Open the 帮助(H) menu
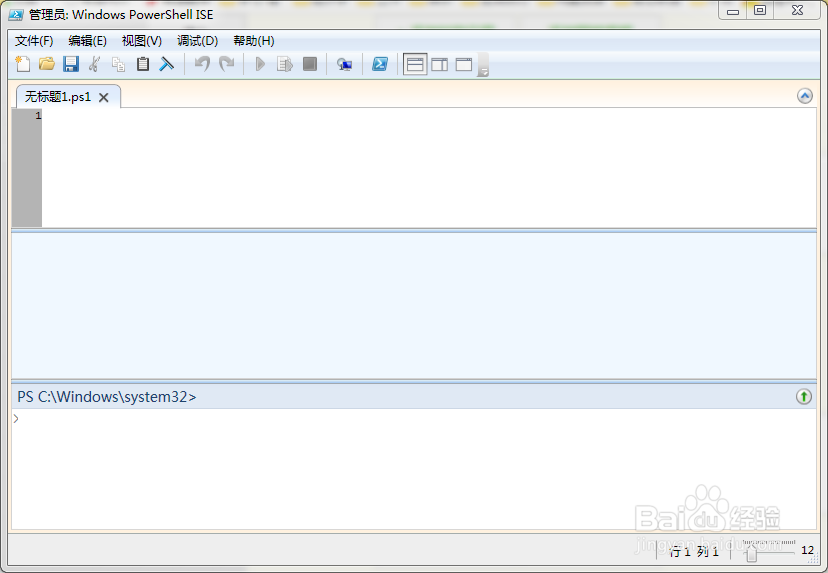828x573 pixels. tap(254, 41)
